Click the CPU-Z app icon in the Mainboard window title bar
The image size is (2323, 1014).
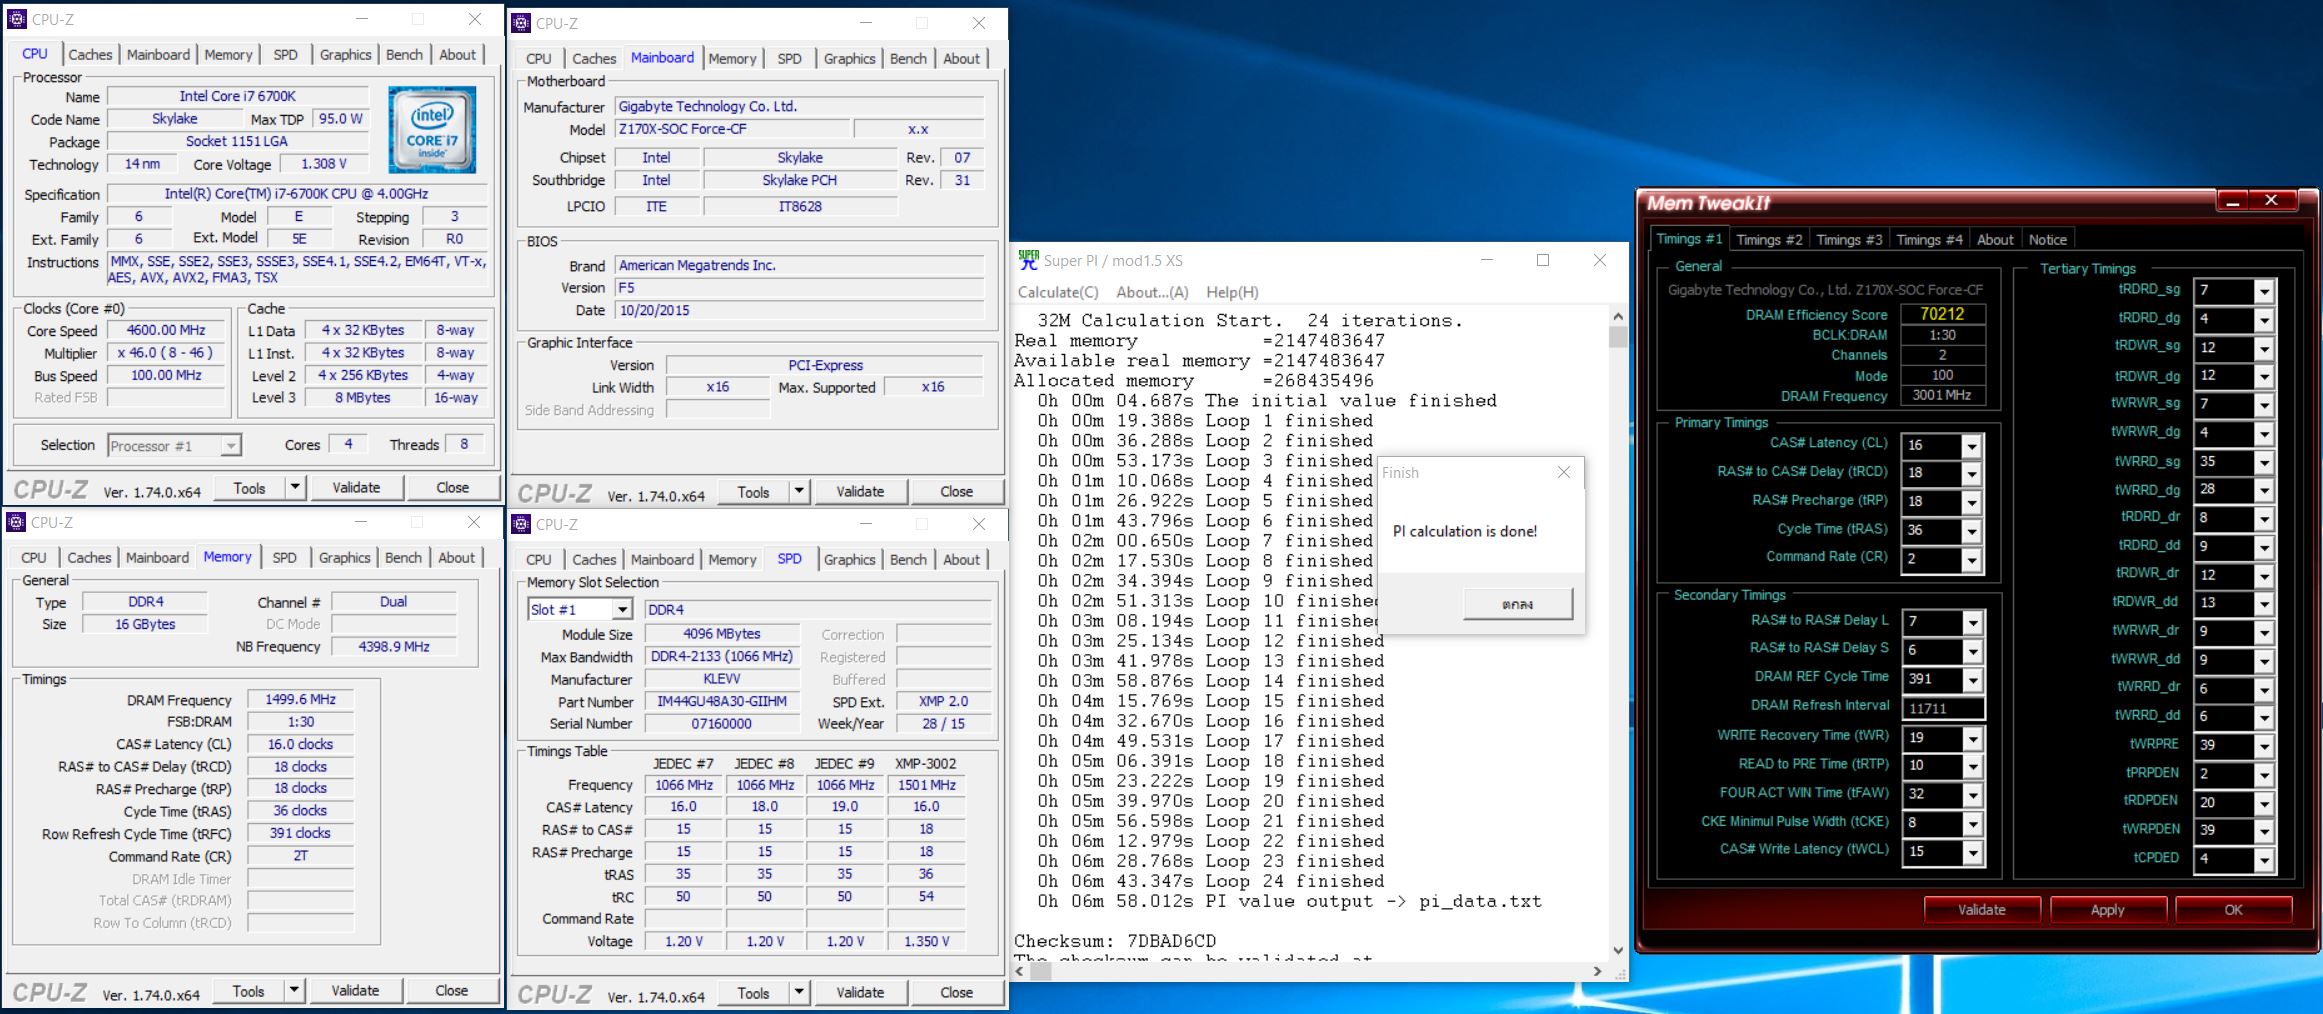coord(521,23)
